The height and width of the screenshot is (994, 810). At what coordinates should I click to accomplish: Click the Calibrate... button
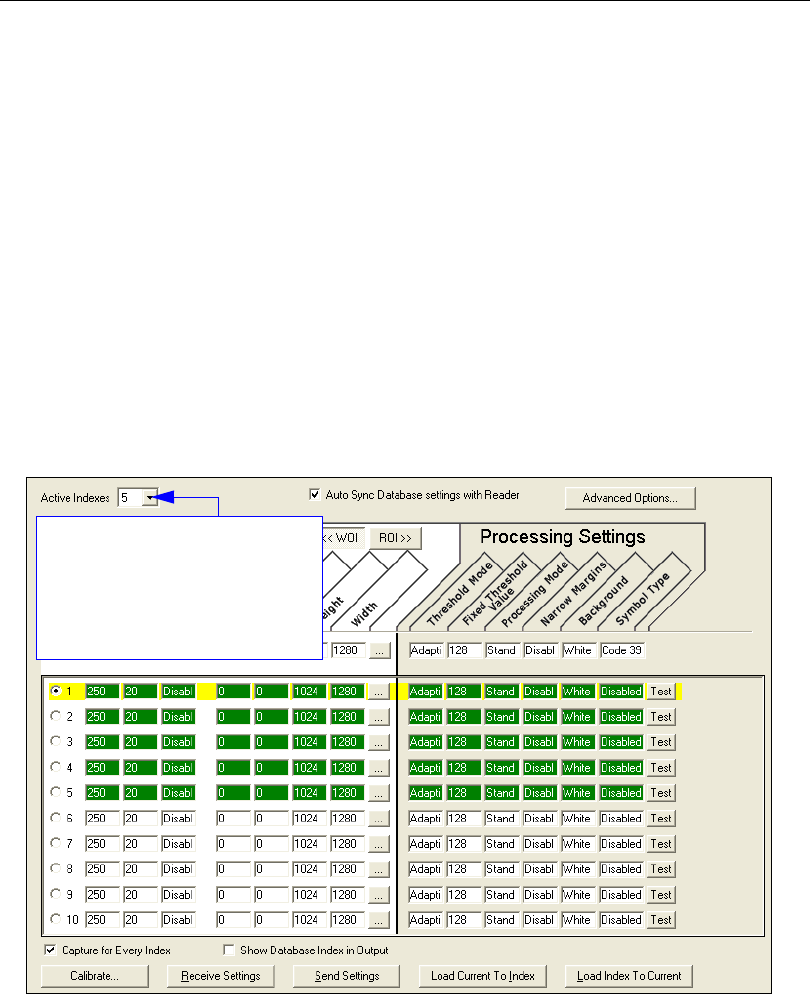coord(94,976)
